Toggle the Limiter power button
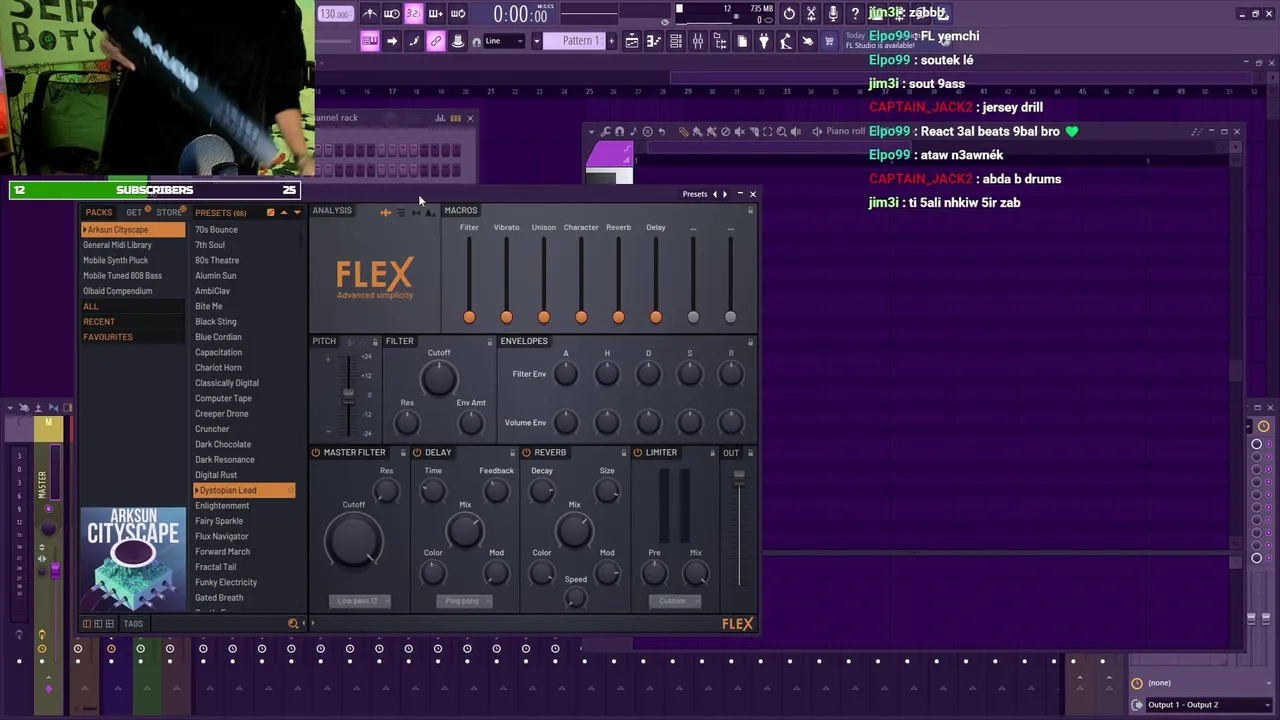This screenshot has width=1280, height=720. coord(638,452)
